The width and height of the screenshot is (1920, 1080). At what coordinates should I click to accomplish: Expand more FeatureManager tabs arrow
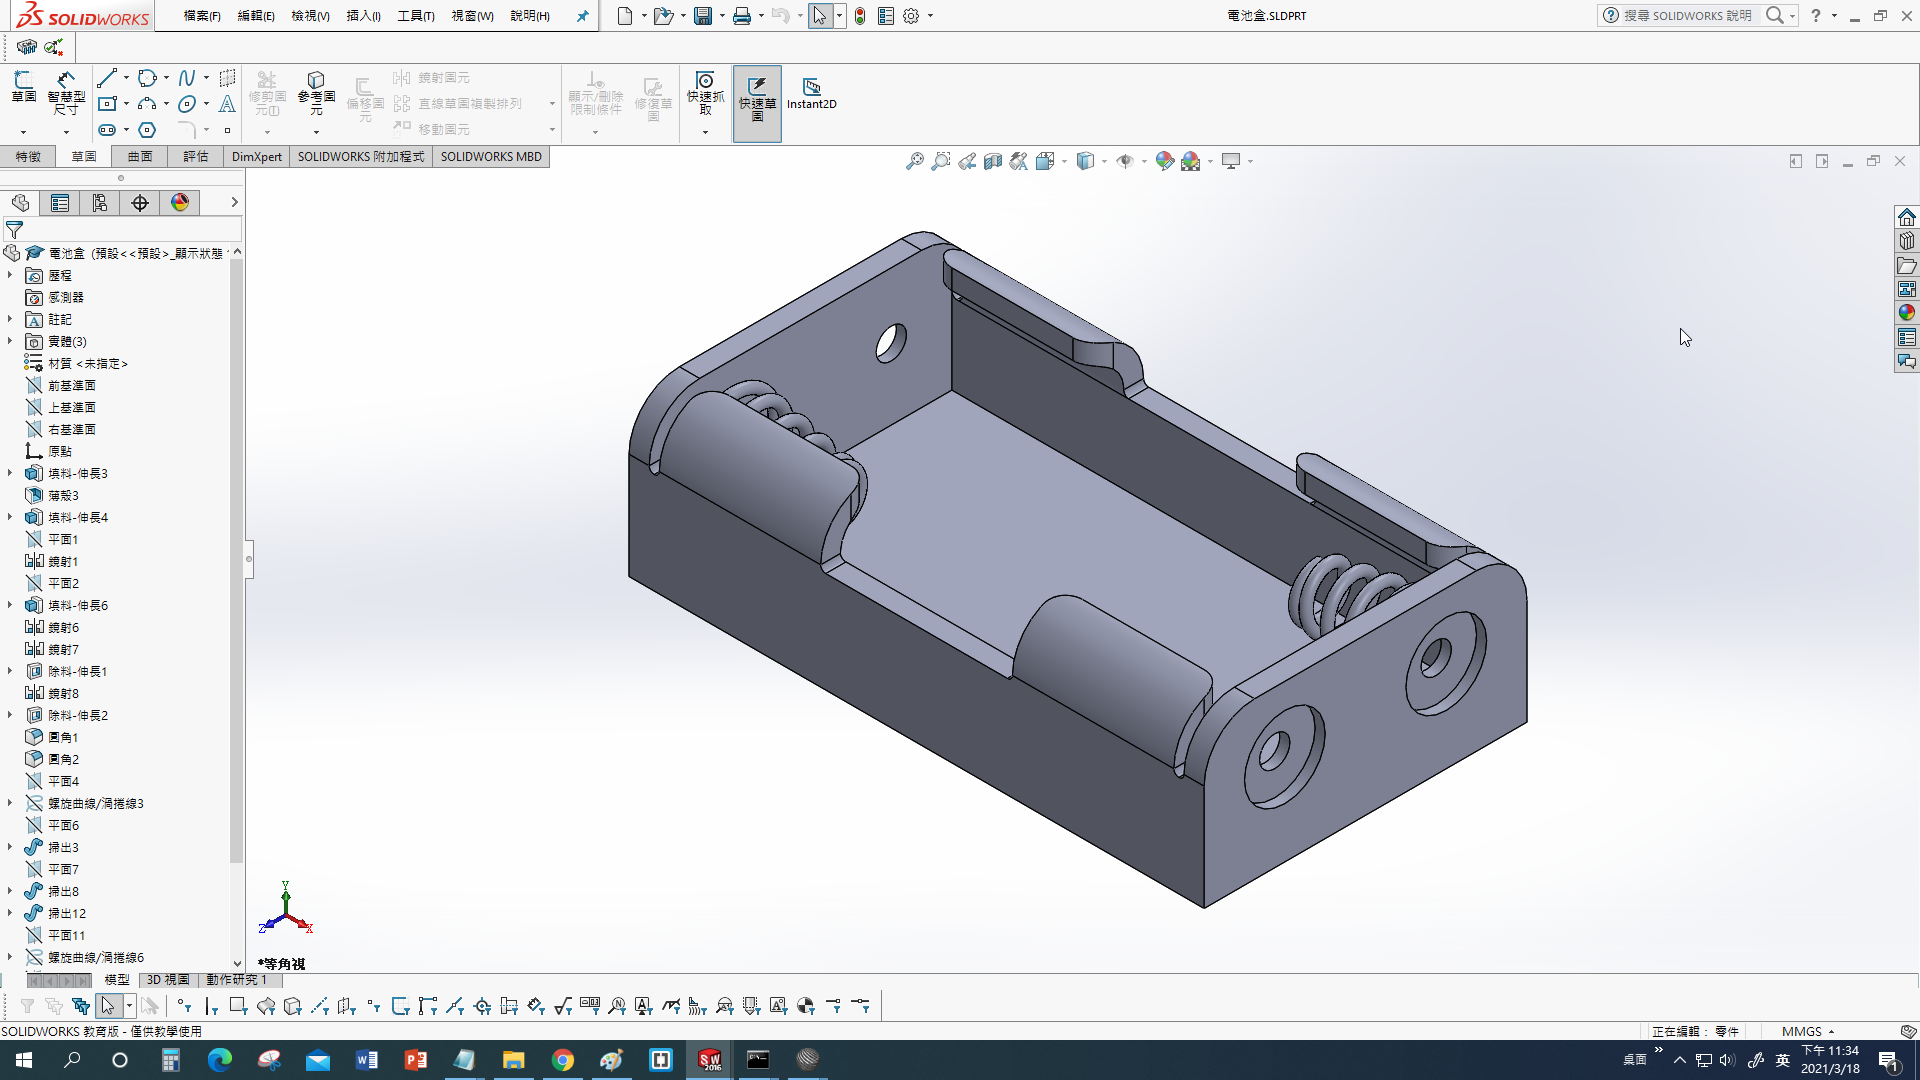pos(234,202)
